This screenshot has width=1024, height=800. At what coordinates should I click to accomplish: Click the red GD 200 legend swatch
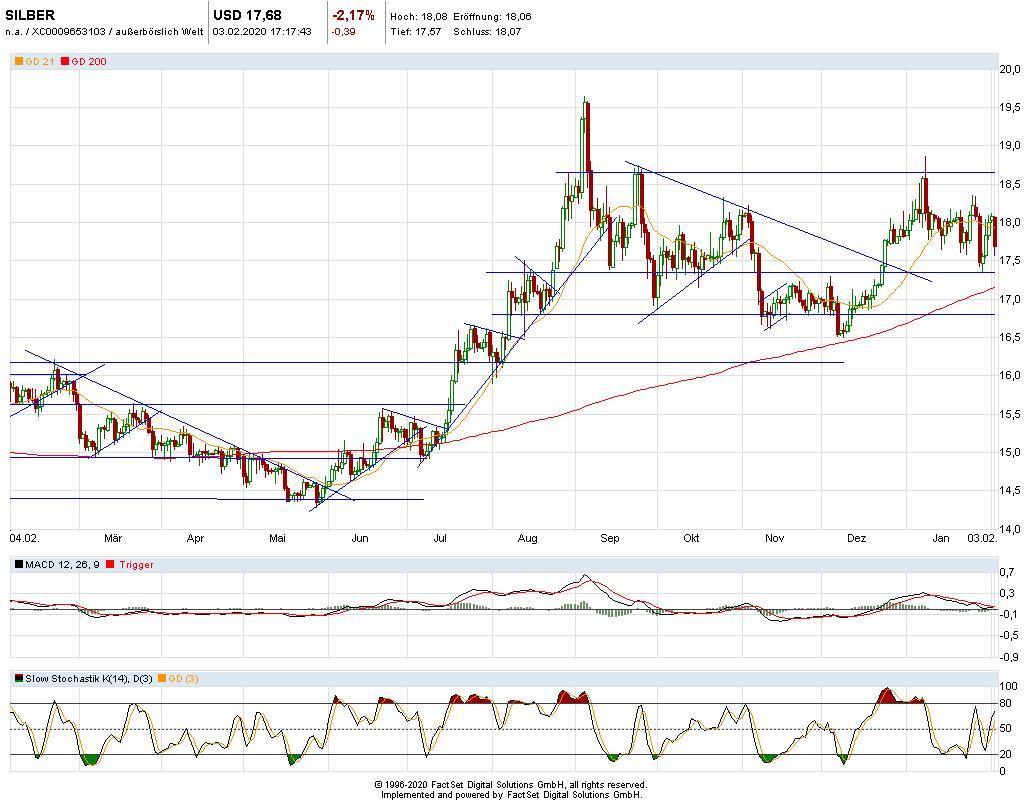(x=65, y=62)
